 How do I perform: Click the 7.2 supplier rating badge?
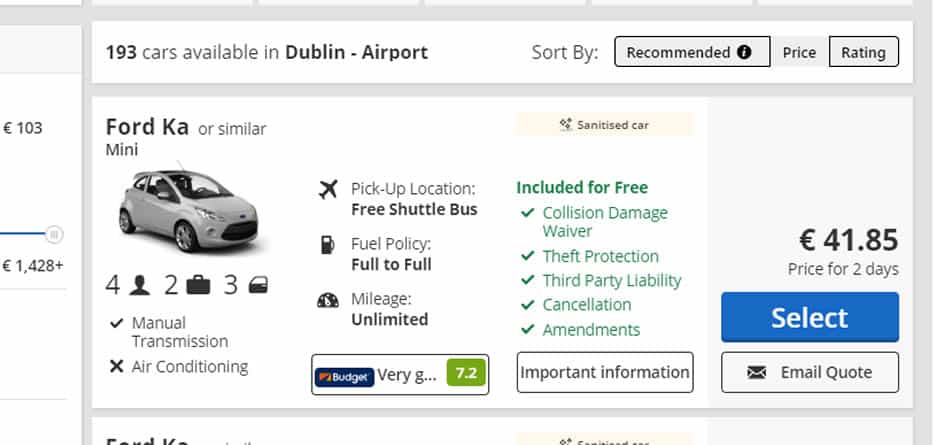(x=464, y=375)
